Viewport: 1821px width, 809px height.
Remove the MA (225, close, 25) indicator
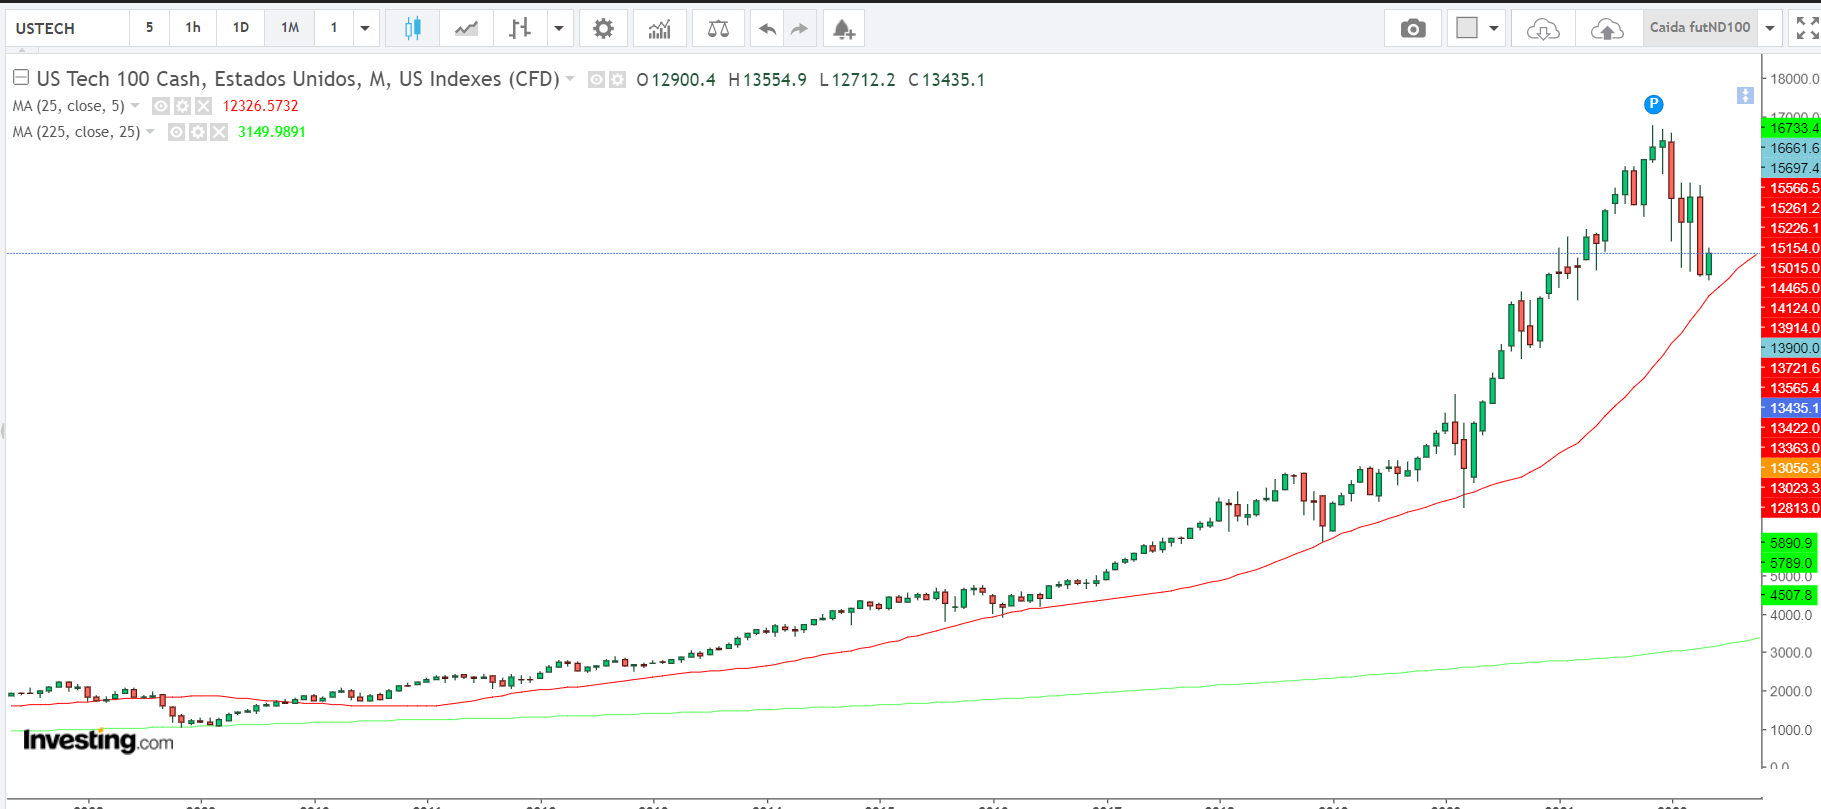[219, 132]
